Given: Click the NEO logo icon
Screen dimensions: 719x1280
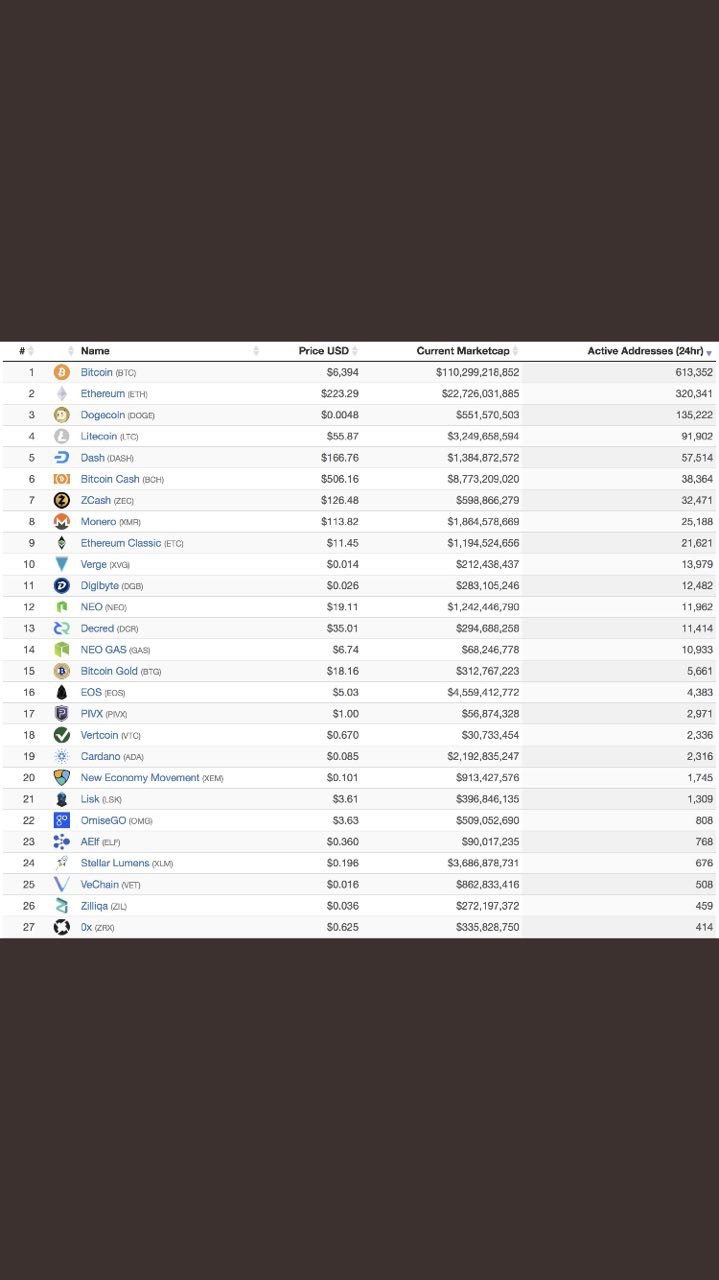Looking at the screenshot, I should coord(61,607).
